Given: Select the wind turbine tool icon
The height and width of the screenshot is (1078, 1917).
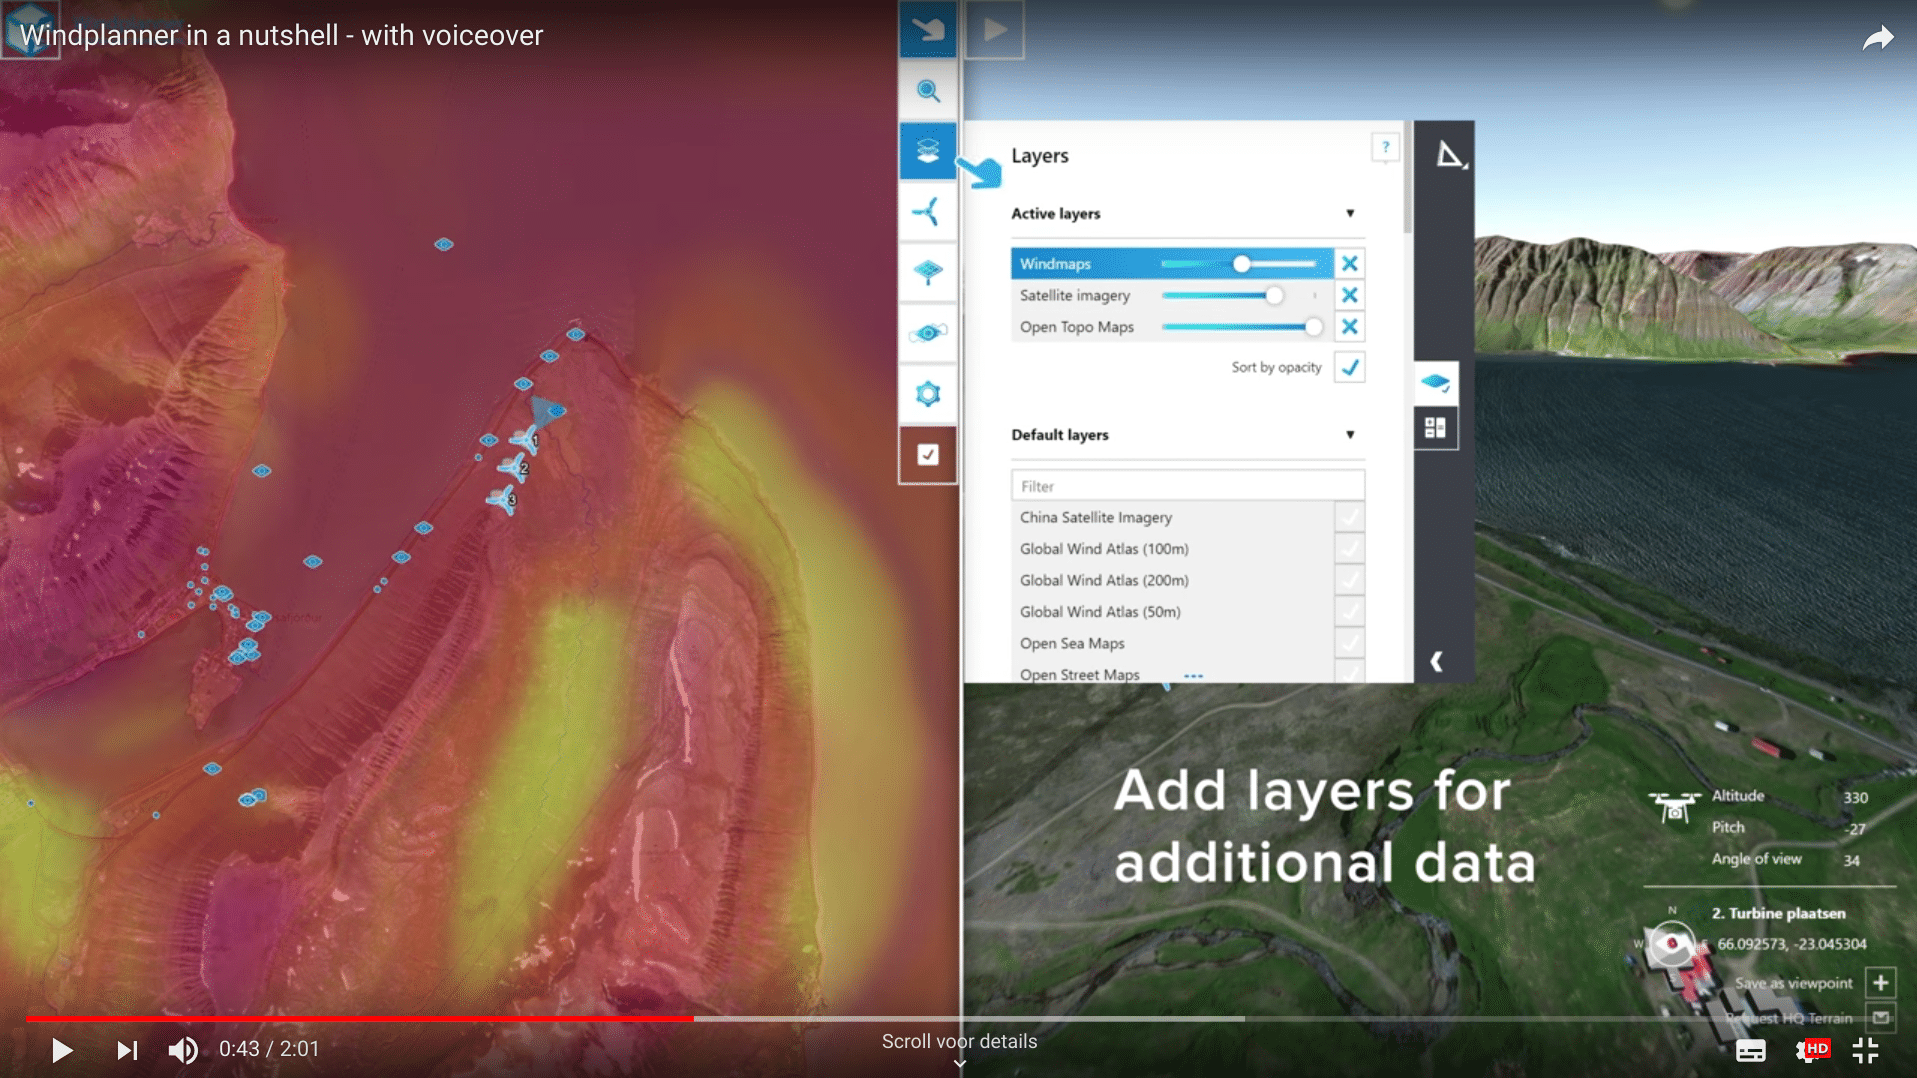Looking at the screenshot, I should [928, 212].
